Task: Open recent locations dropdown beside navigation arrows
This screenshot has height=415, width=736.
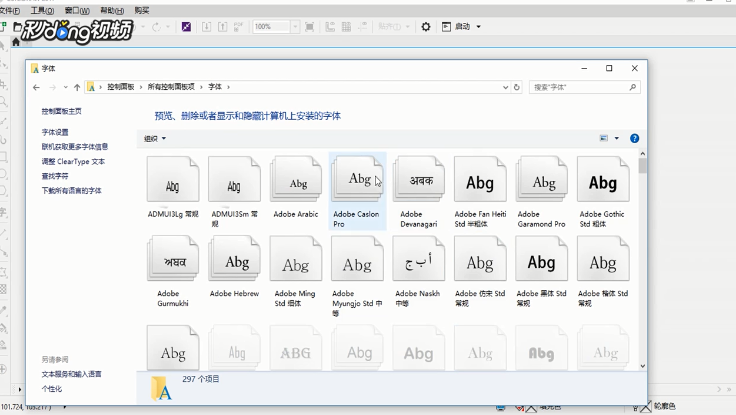Action: pyautogui.click(x=65, y=87)
